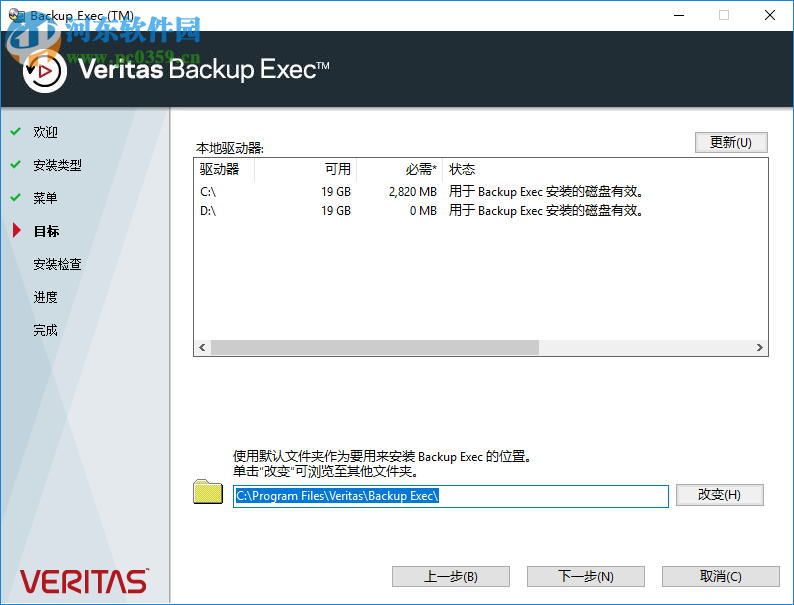Click the right scroll arrow of drive list

(x=760, y=347)
